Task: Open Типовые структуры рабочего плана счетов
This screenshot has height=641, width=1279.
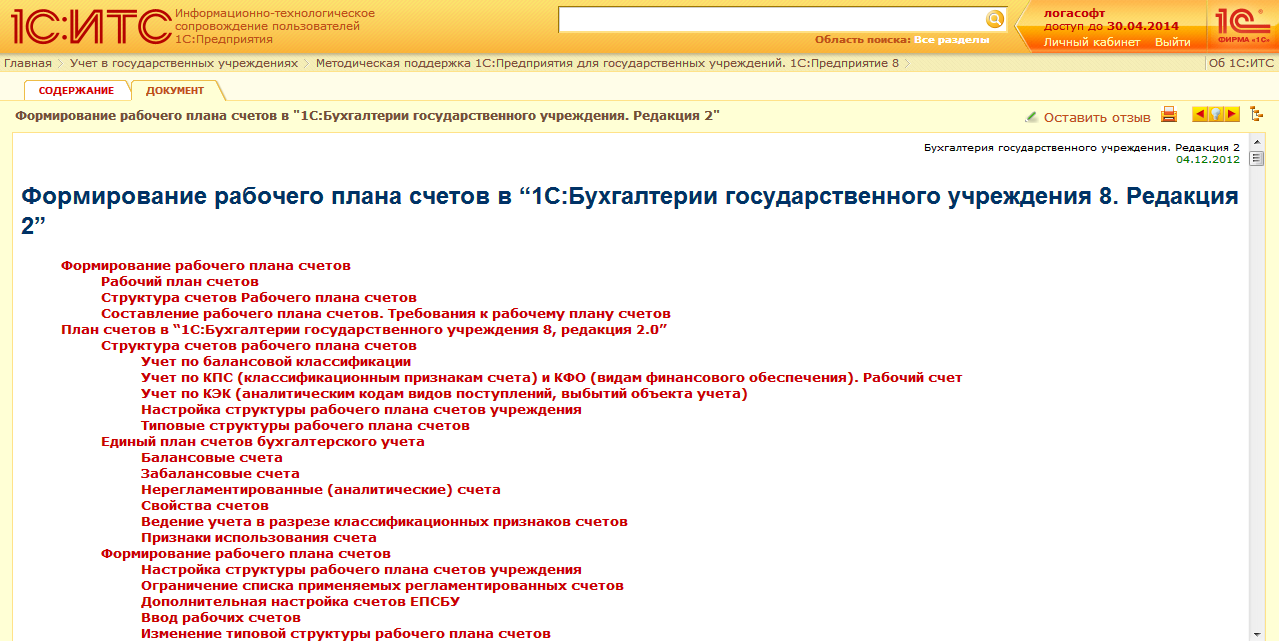Action: point(305,426)
